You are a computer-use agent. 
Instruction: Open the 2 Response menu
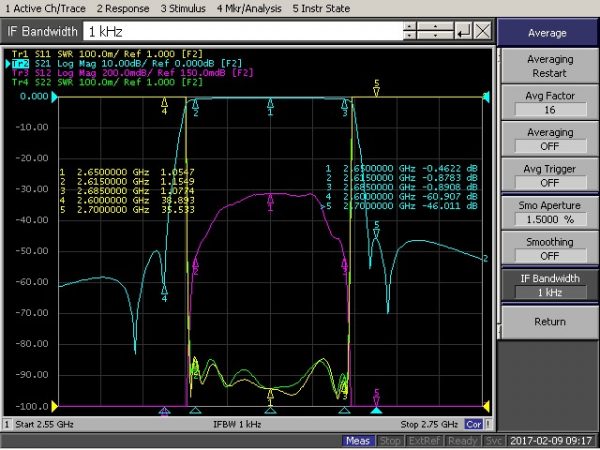click(123, 8)
